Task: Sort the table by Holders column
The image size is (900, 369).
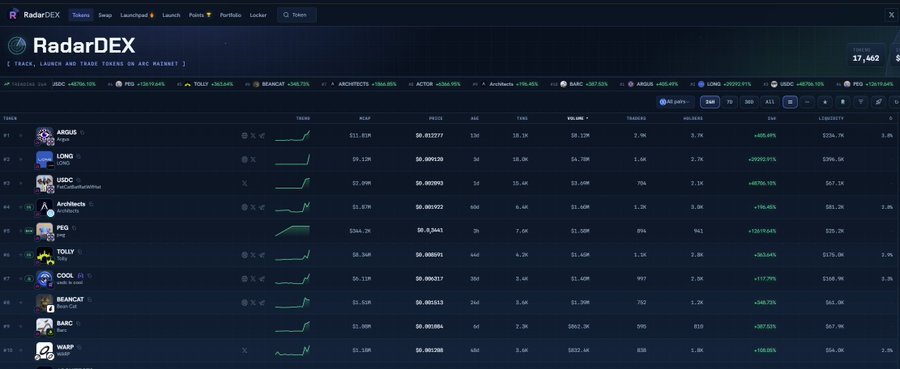Action: click(693, 118)
